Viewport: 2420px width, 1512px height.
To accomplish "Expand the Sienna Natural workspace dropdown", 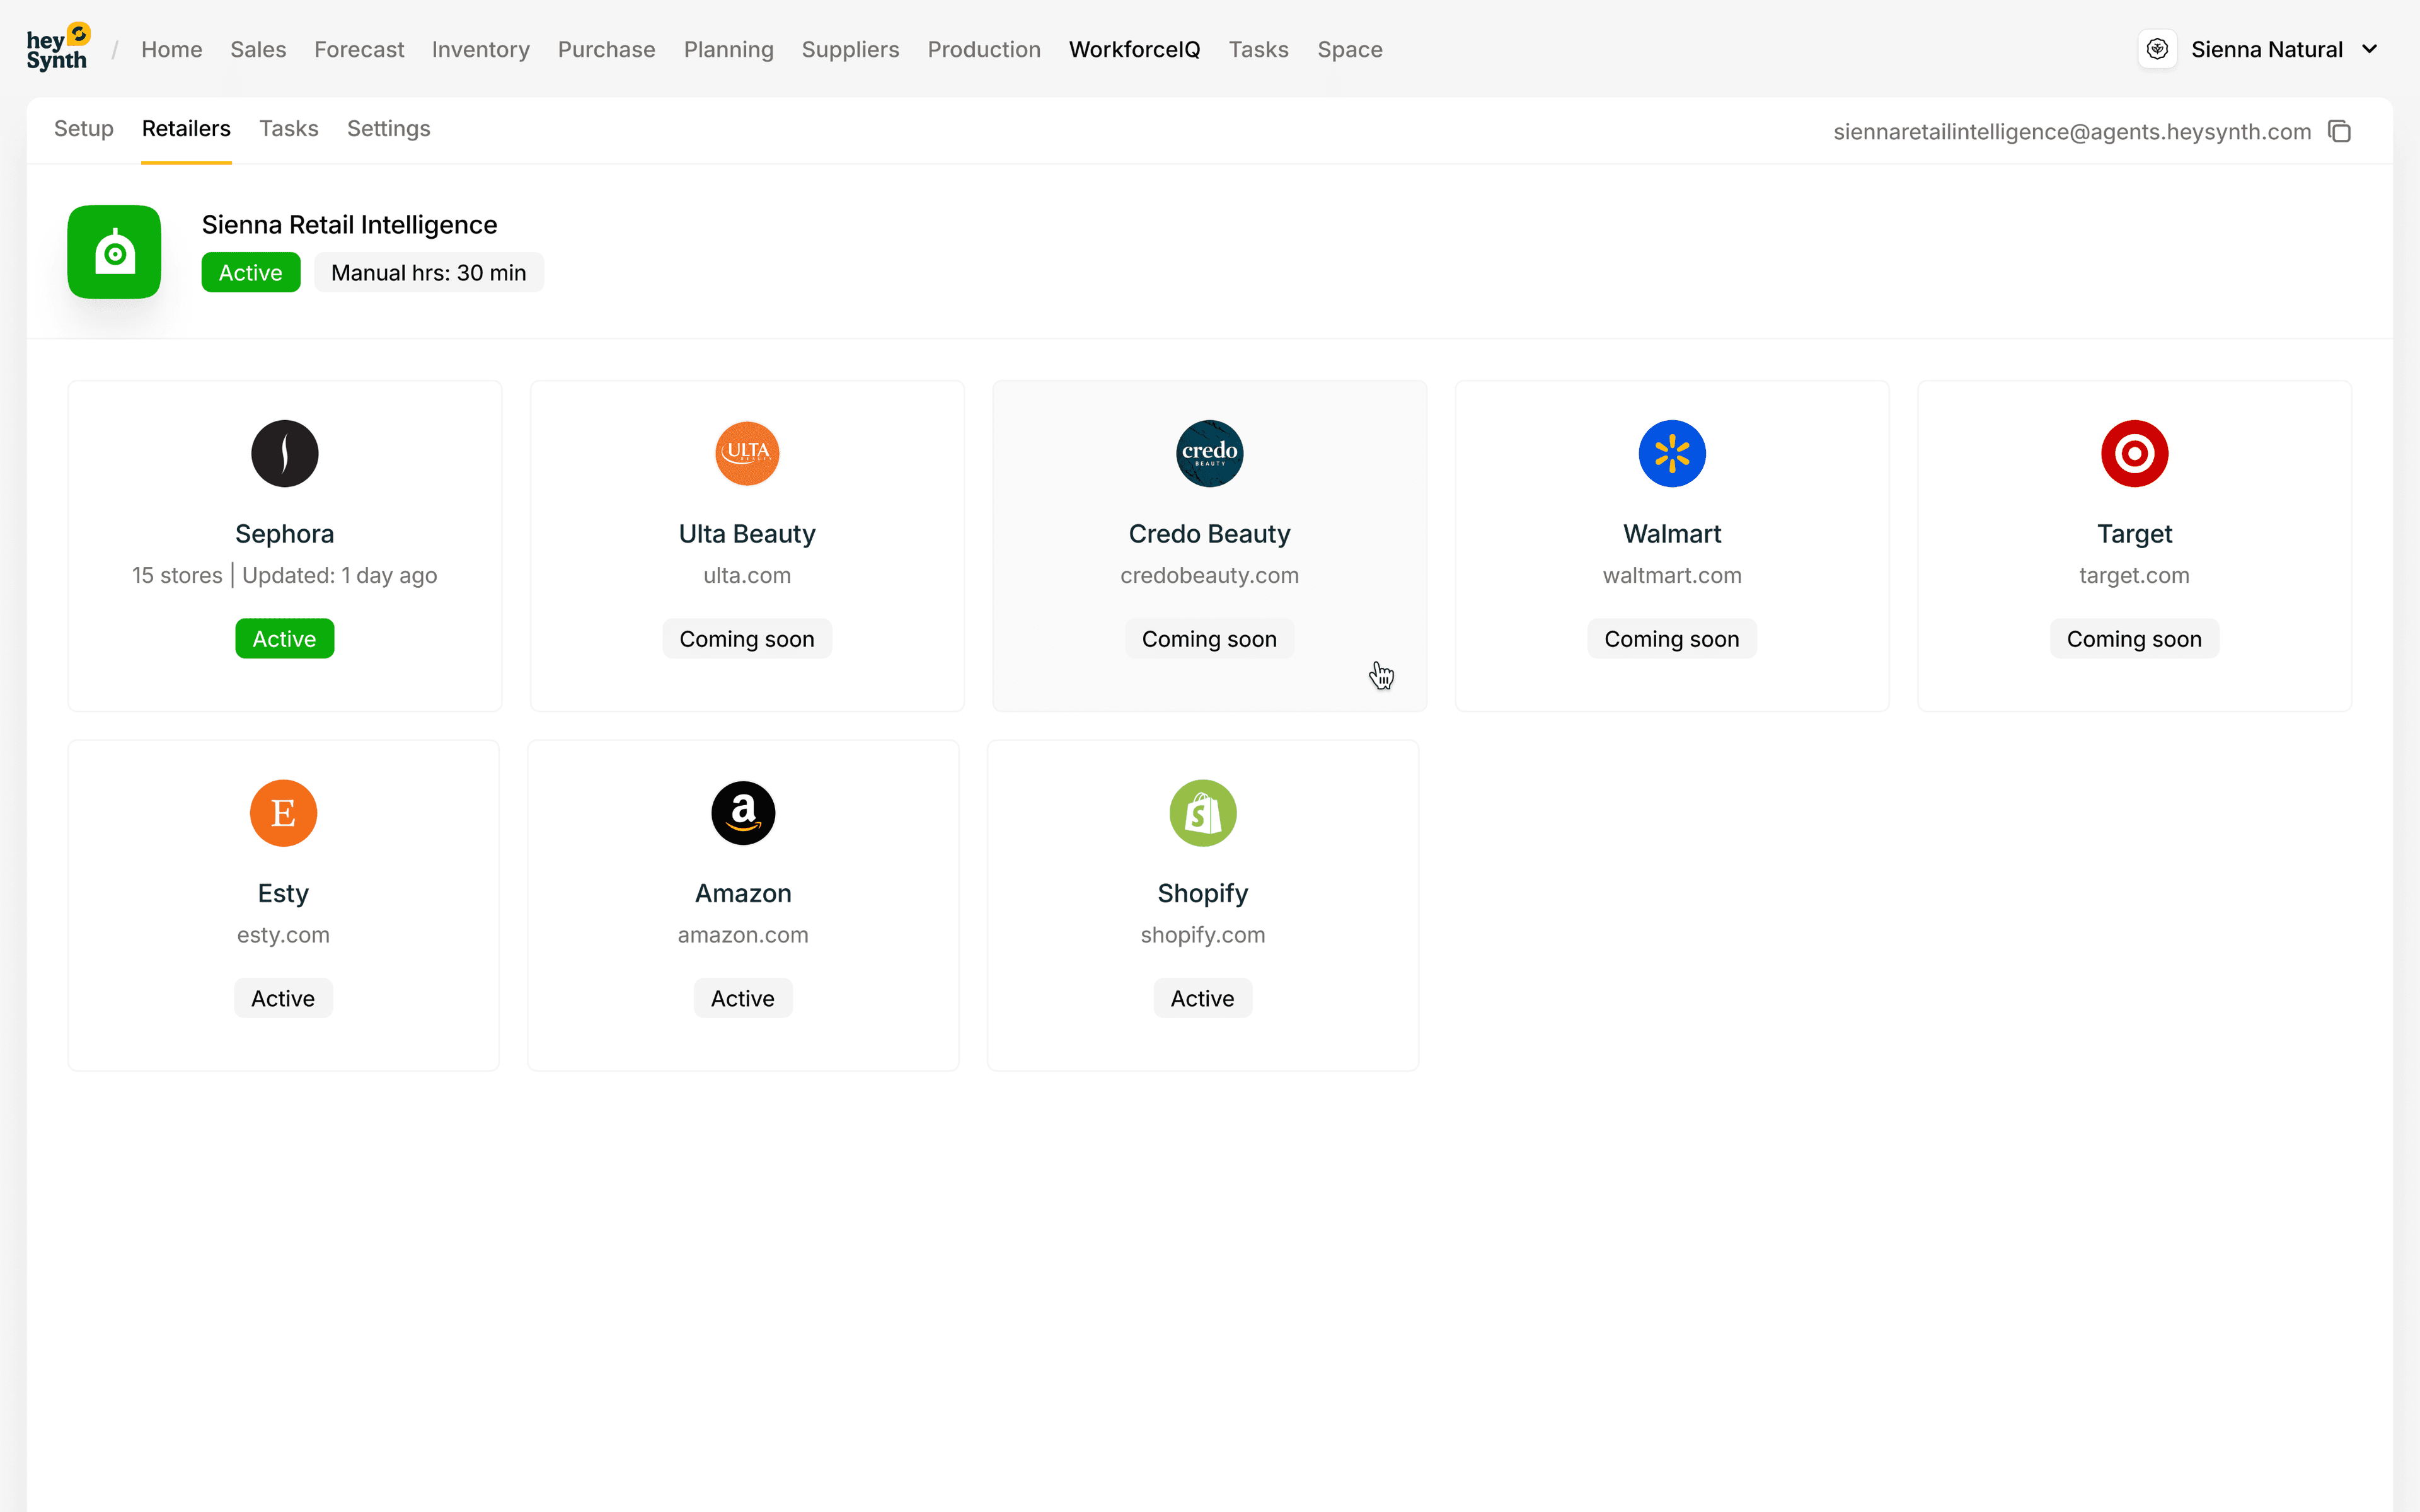I will (x=2369, y=49).
